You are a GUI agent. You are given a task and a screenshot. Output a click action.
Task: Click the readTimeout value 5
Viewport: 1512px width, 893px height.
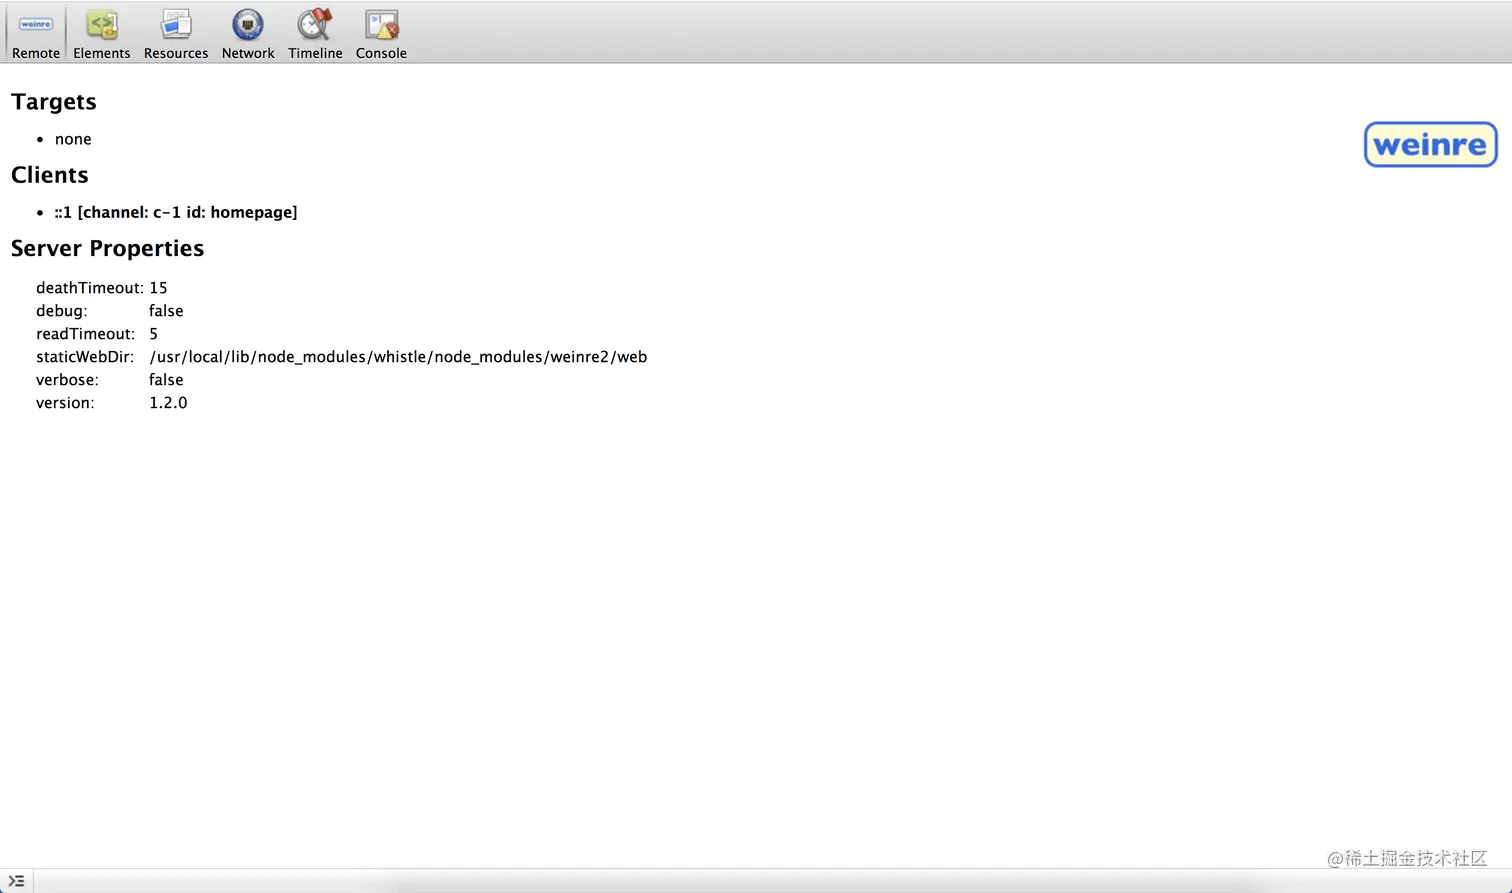click(x=153, y=334)
